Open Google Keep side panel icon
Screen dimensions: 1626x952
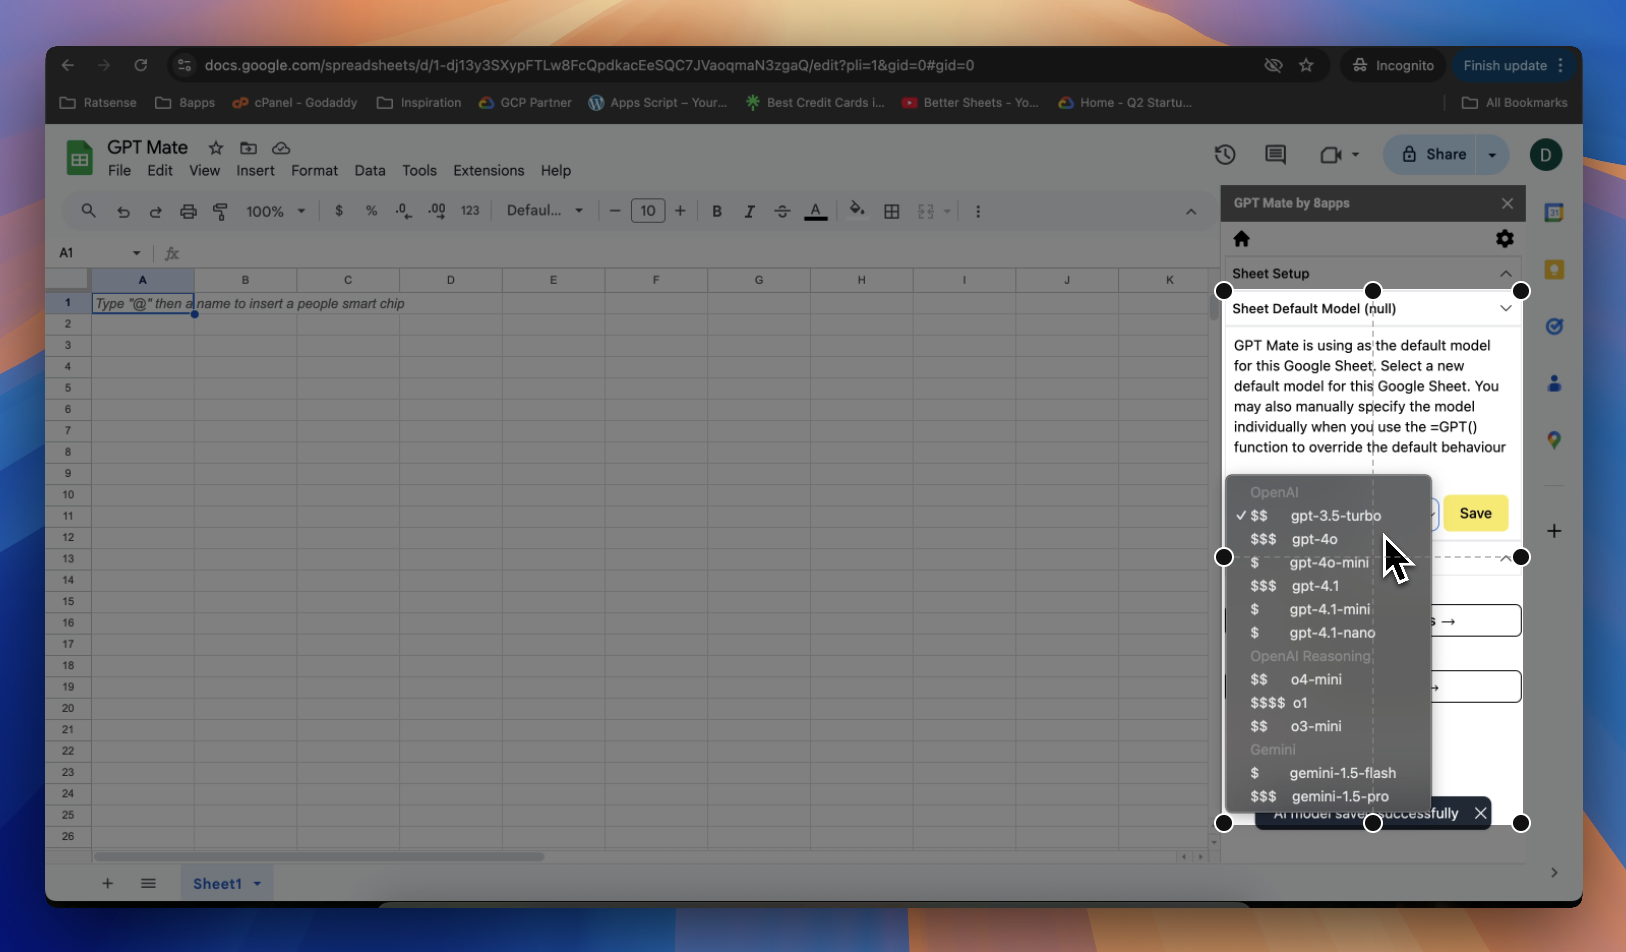pyautogui.click(x=1554, y=269)
